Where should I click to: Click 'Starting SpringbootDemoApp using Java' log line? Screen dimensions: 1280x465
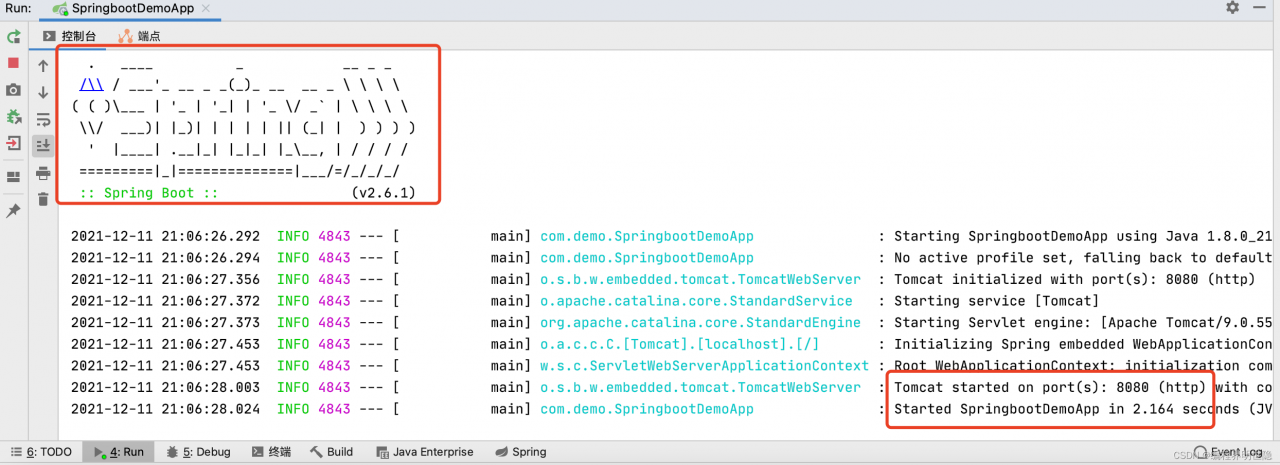(1085, 237)
